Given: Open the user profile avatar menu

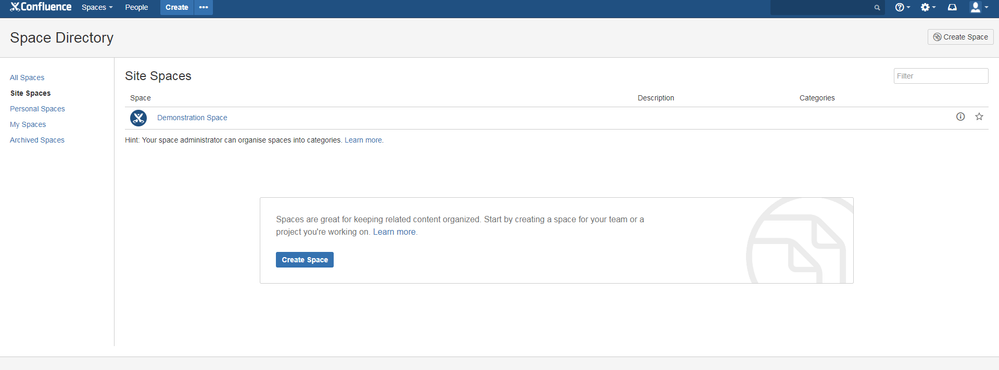Looking at the screenshot, I should [978, 8].
